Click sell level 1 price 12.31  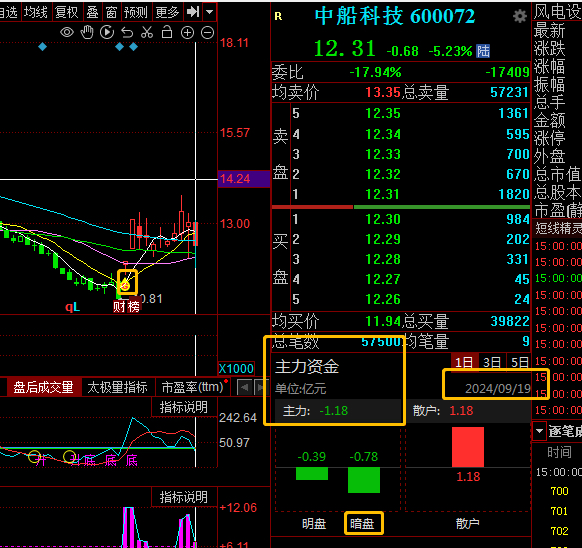383,194
